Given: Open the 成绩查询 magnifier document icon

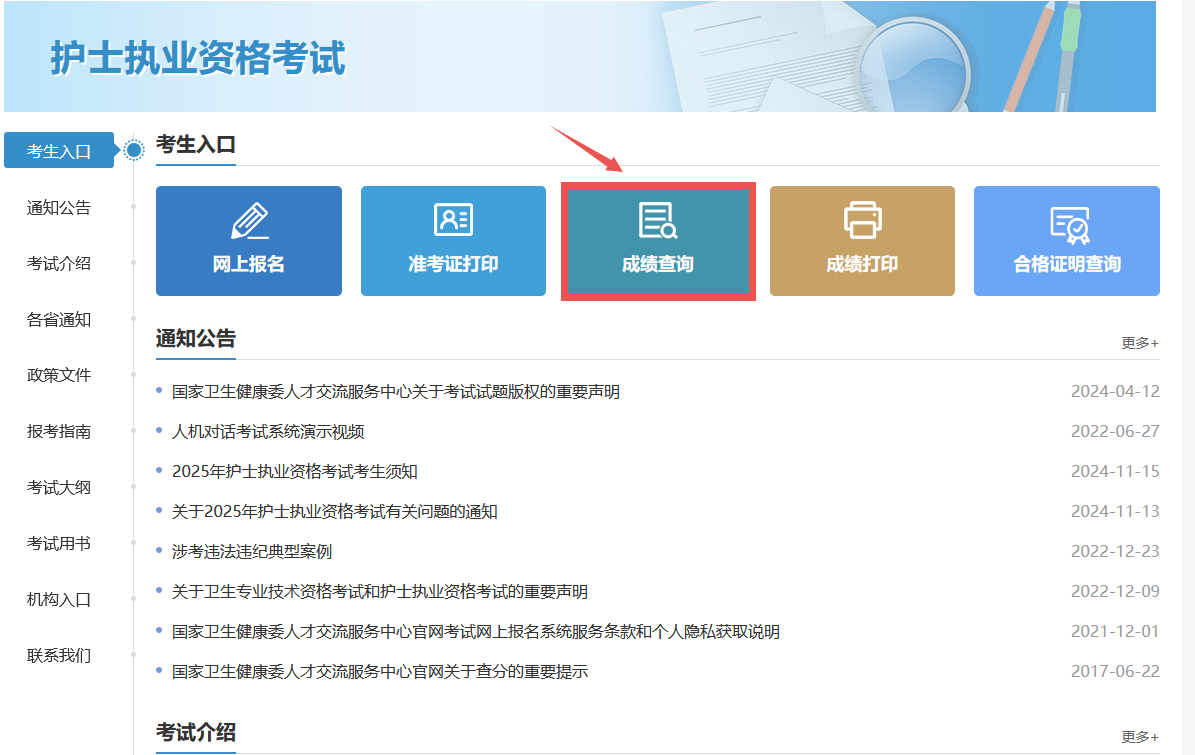Looking at the screenshot, I should (658, 221).
